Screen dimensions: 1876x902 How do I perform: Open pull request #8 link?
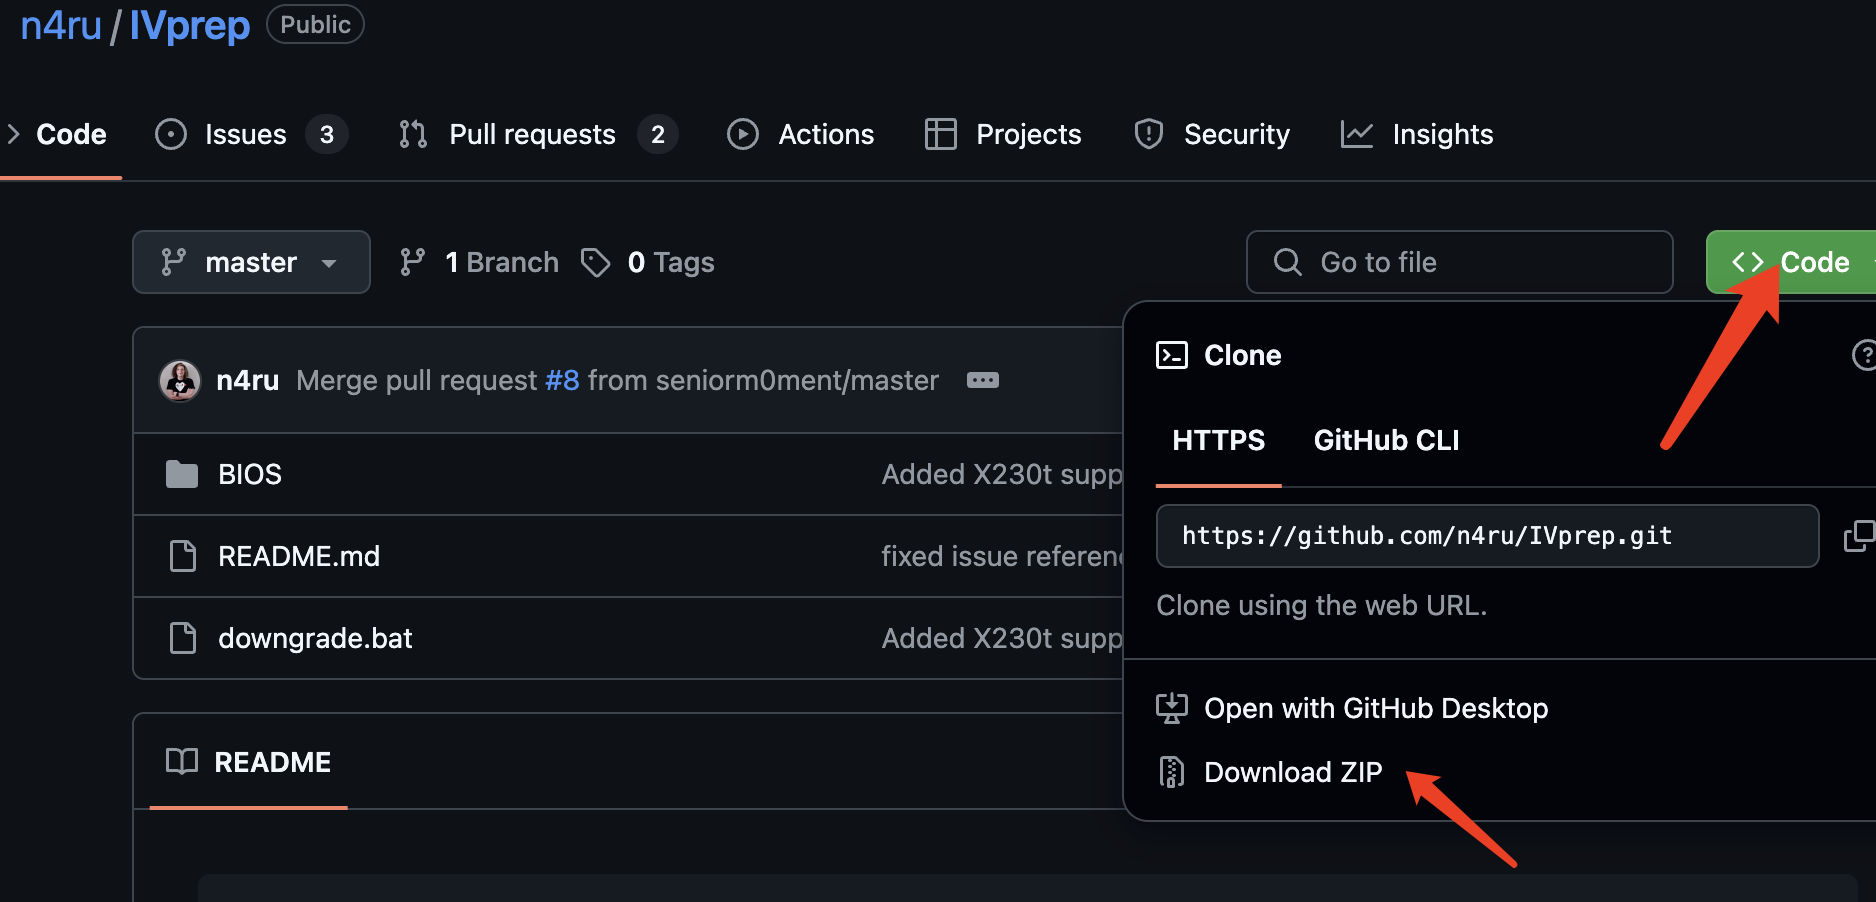point(562,380)
